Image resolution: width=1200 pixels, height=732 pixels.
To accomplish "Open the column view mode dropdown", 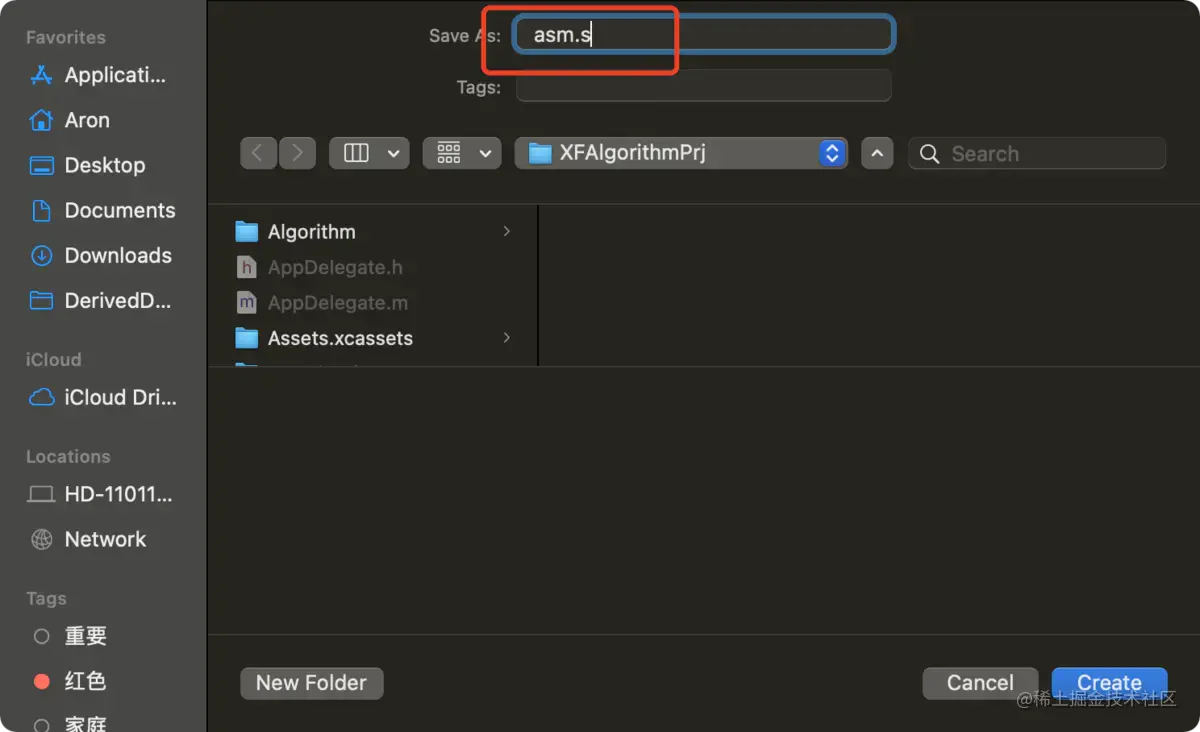I will click(369, 153).
